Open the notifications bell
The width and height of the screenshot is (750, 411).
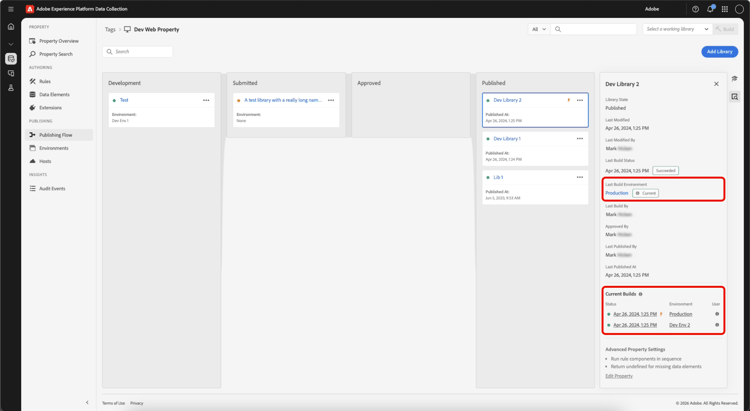click(710, 9)
